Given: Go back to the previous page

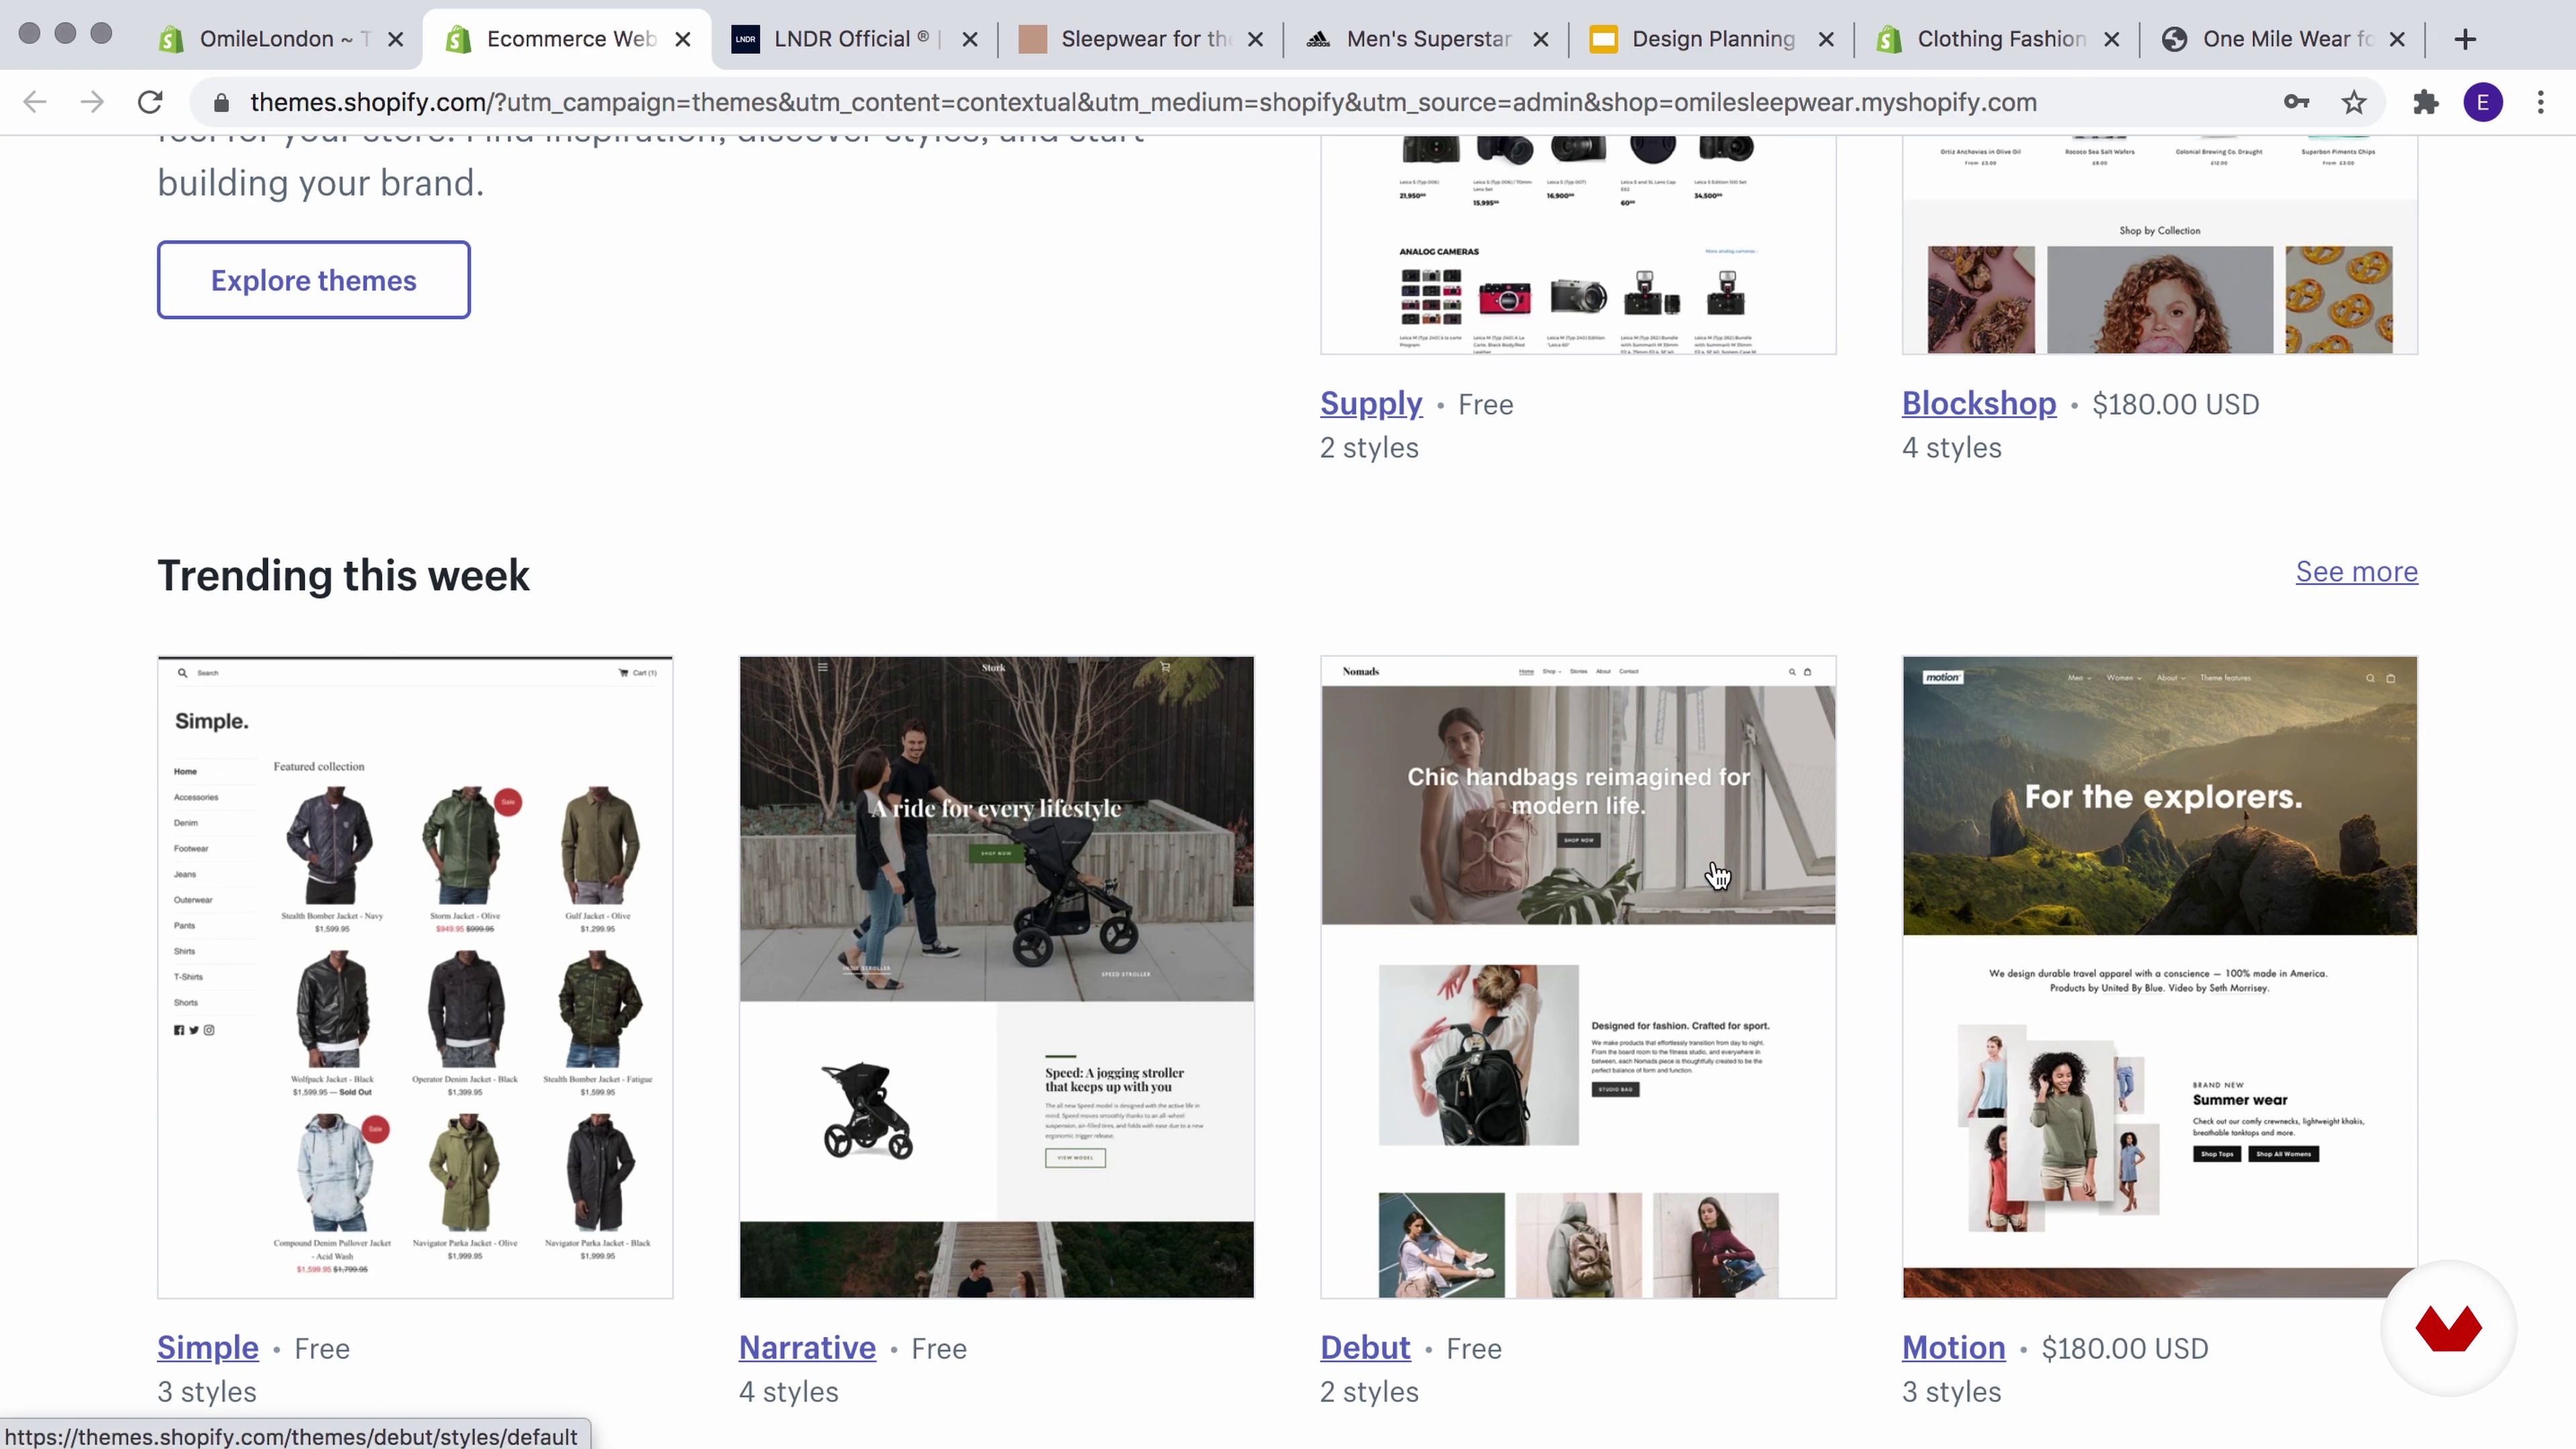Looking at the screenshot, I should (35, 102).
